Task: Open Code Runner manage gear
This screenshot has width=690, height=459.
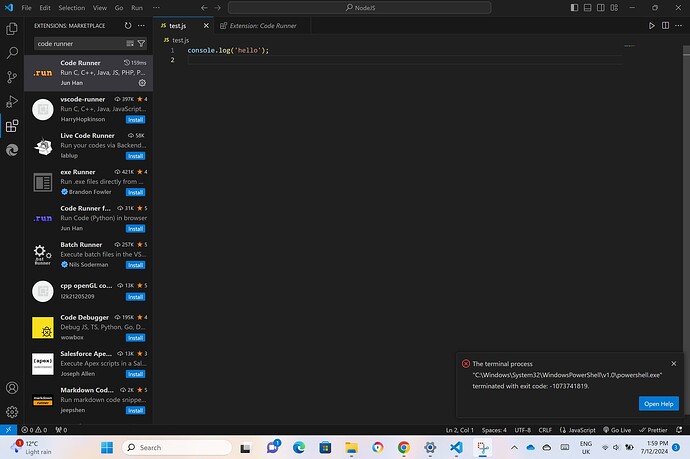Action: click(142, 83)
